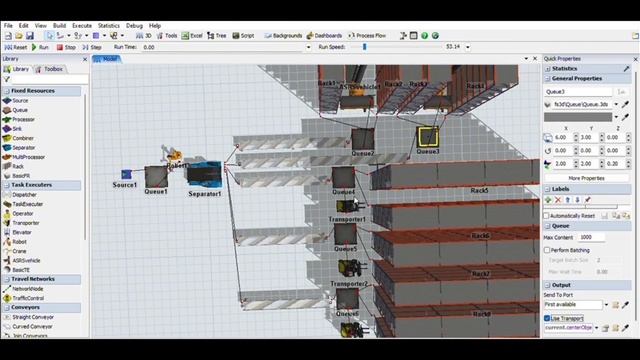This screenshot has height=360, width=640.
Task: Open Excel interface from toolbar
Action: 192,36
